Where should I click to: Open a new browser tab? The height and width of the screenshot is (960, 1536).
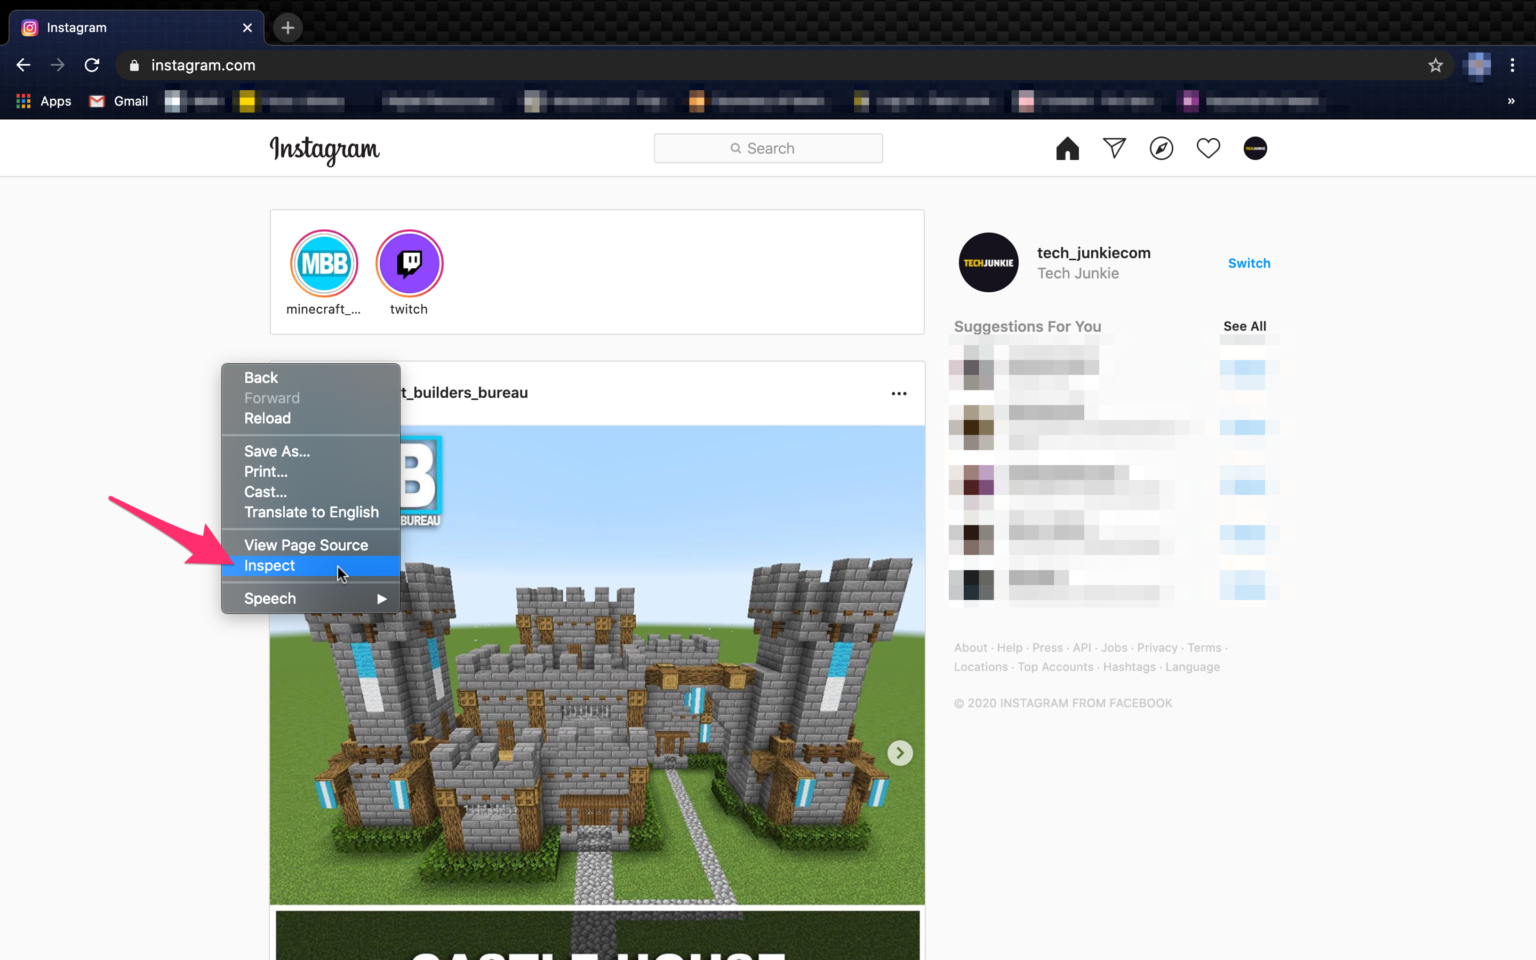pos(288,28)
